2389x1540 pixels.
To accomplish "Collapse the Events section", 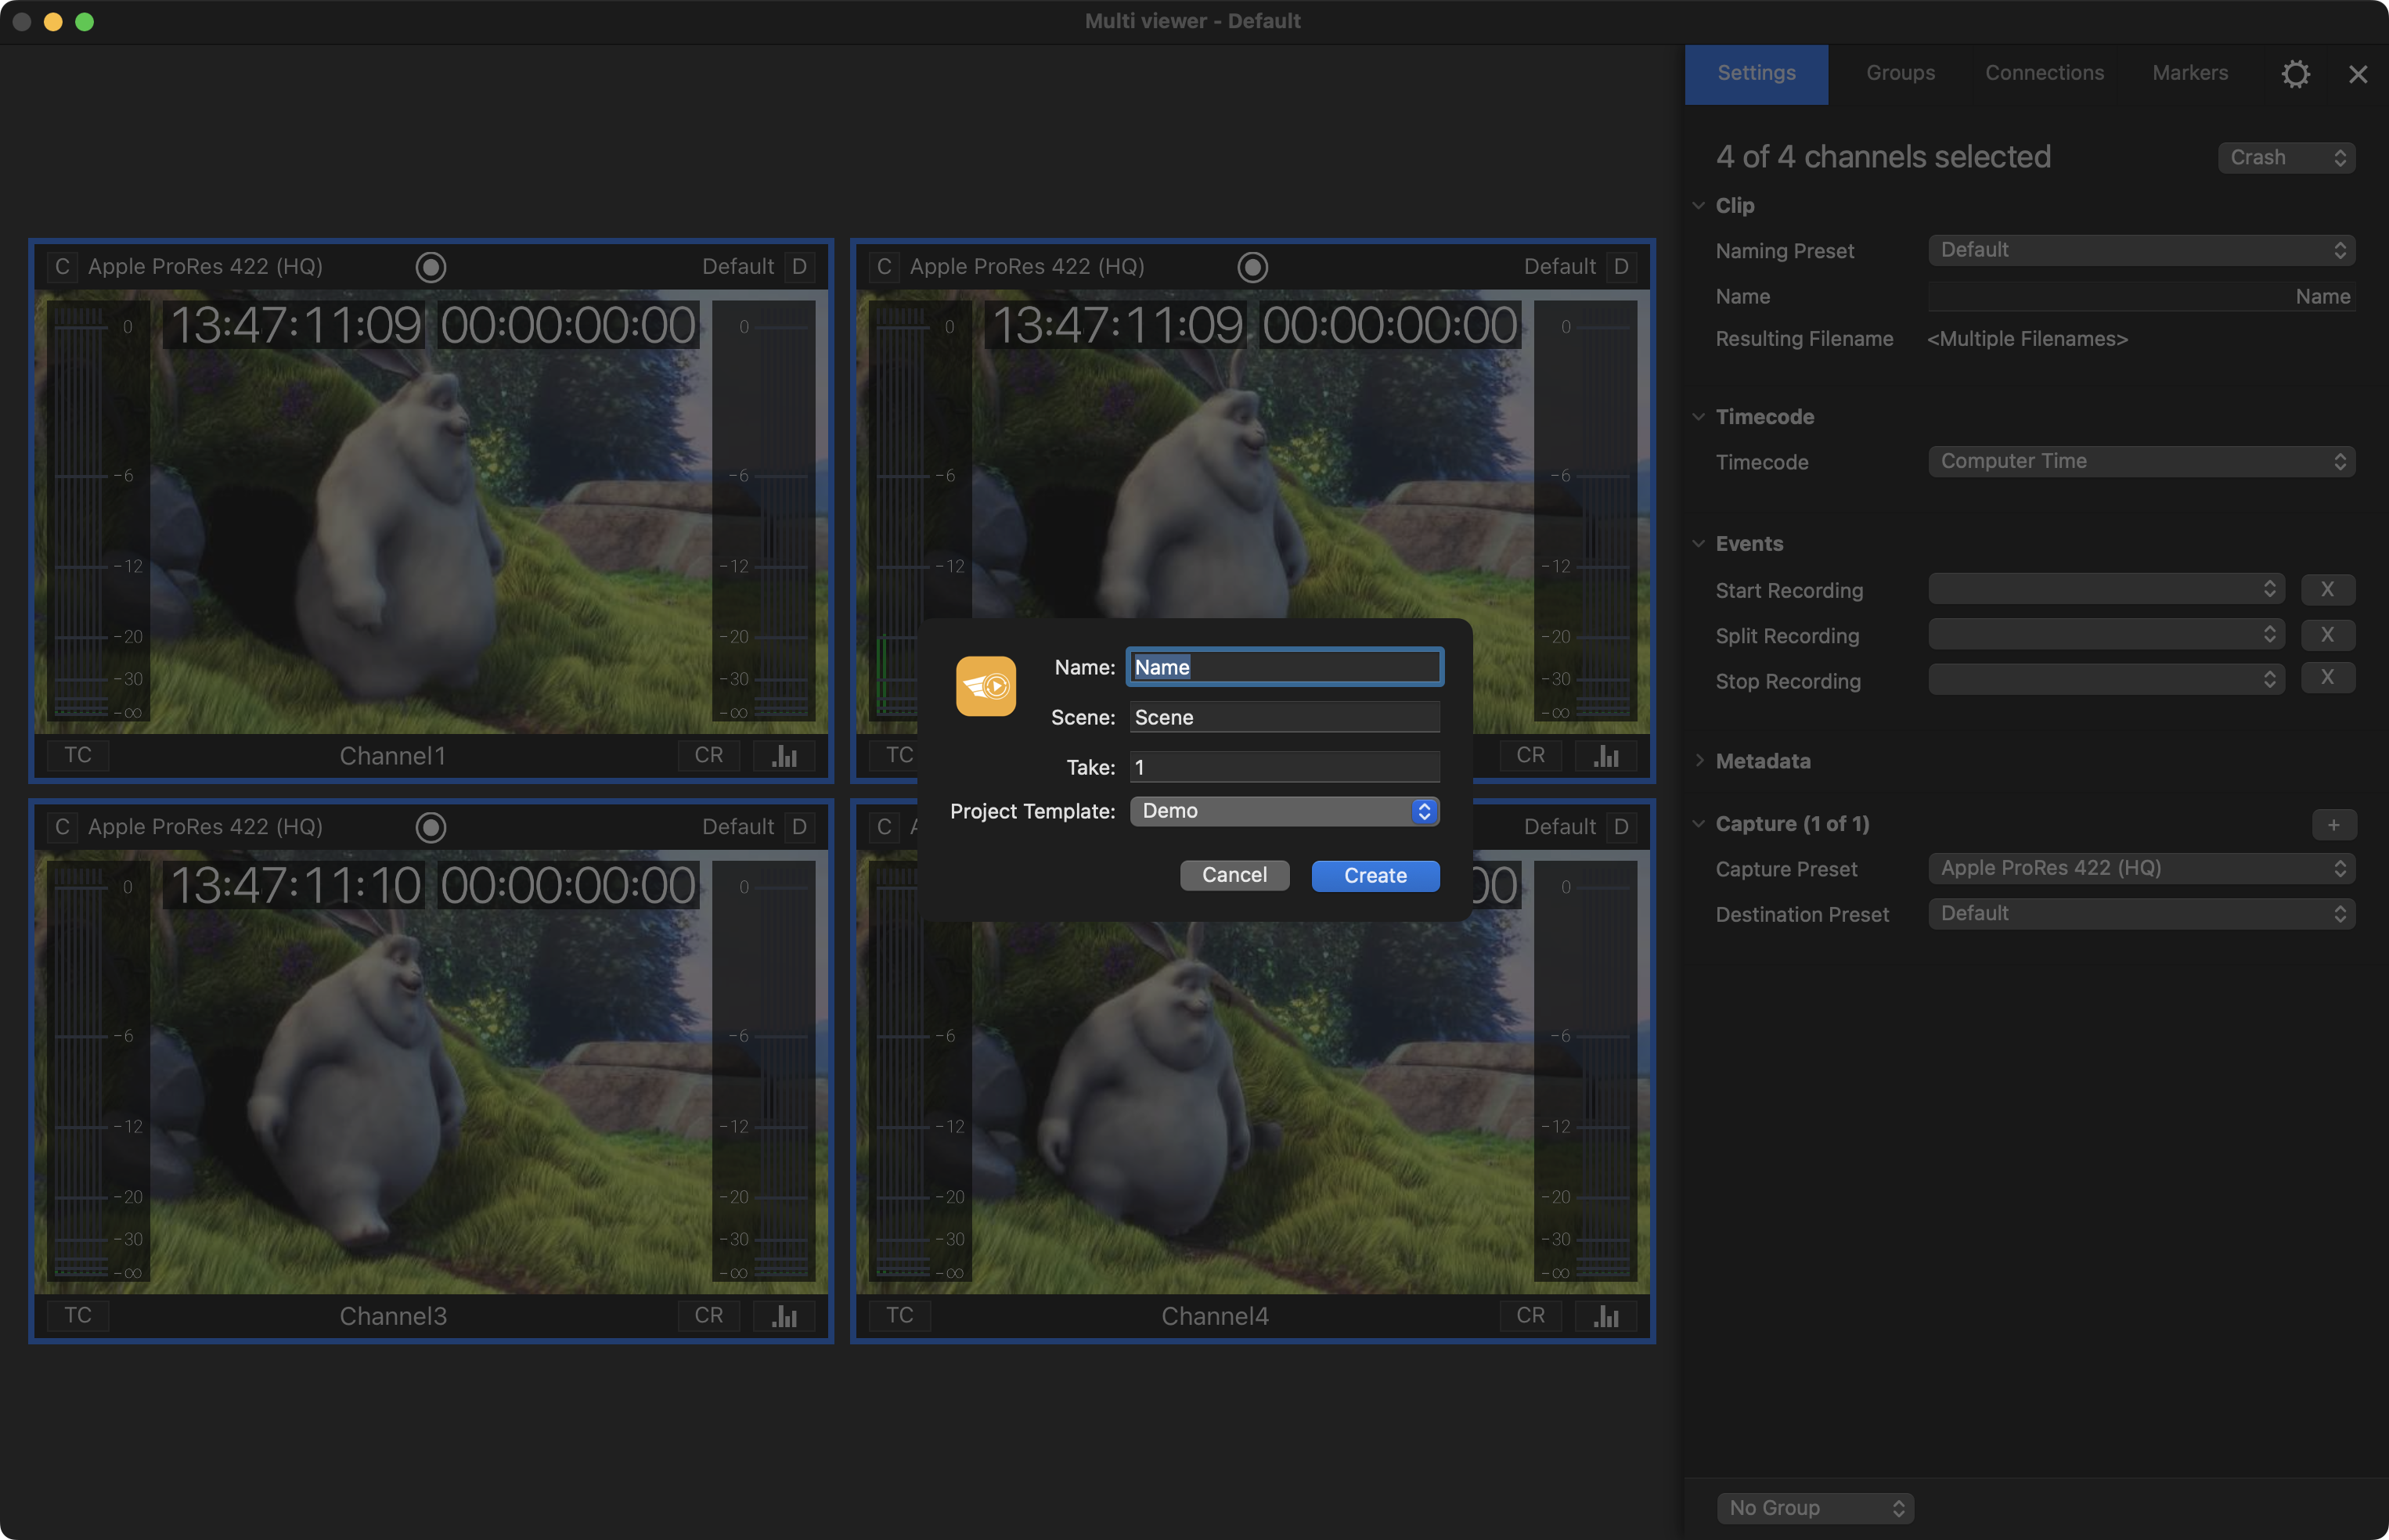I will [1699, 544].
